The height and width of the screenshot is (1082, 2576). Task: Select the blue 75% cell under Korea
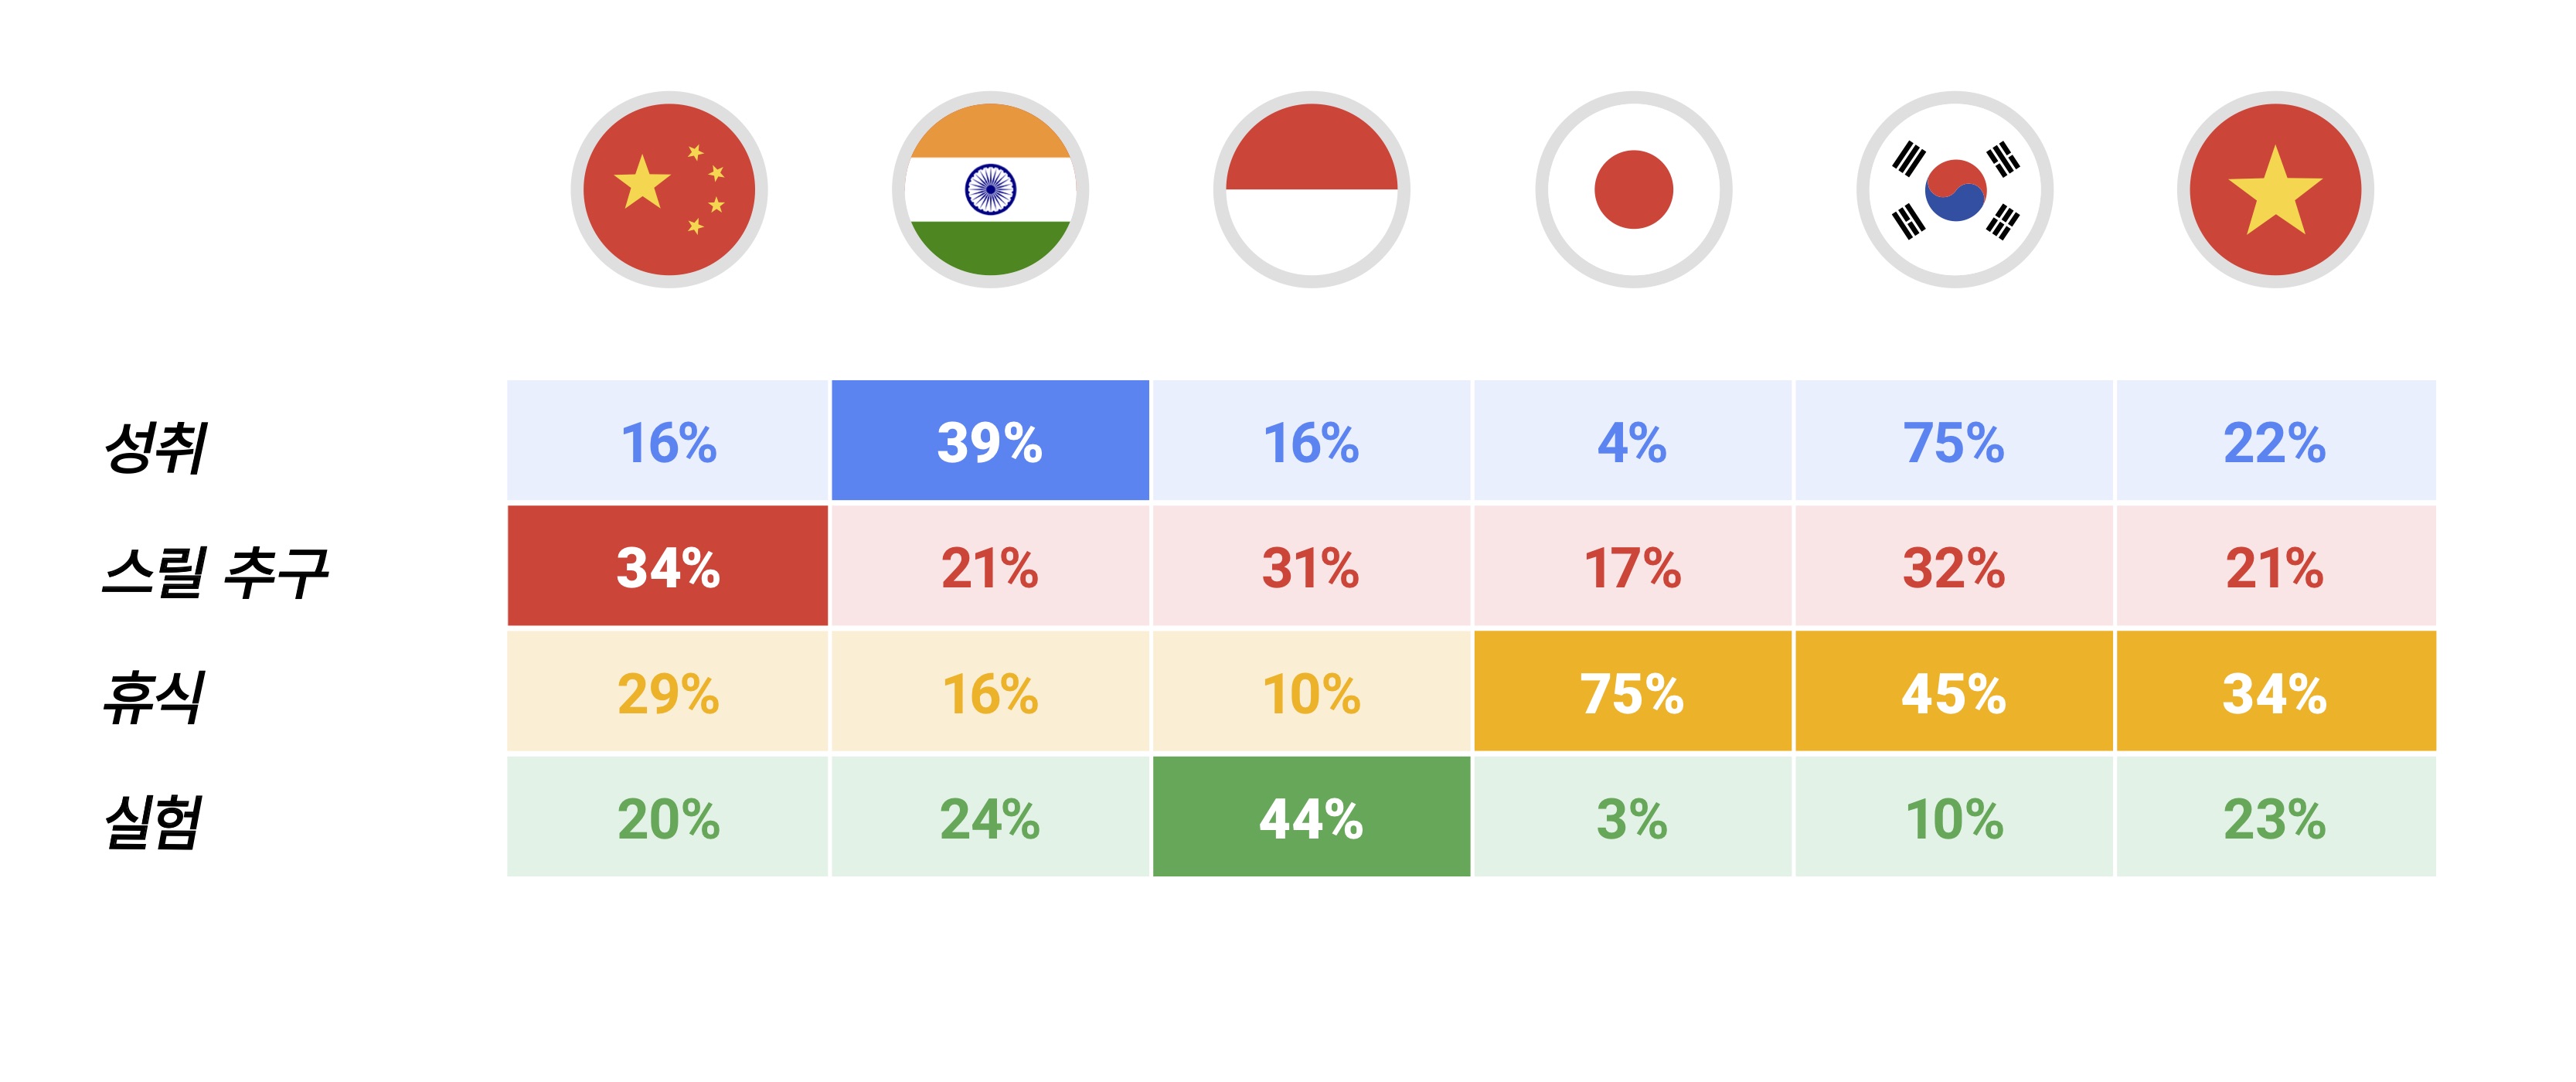(x=1954, y=440)
